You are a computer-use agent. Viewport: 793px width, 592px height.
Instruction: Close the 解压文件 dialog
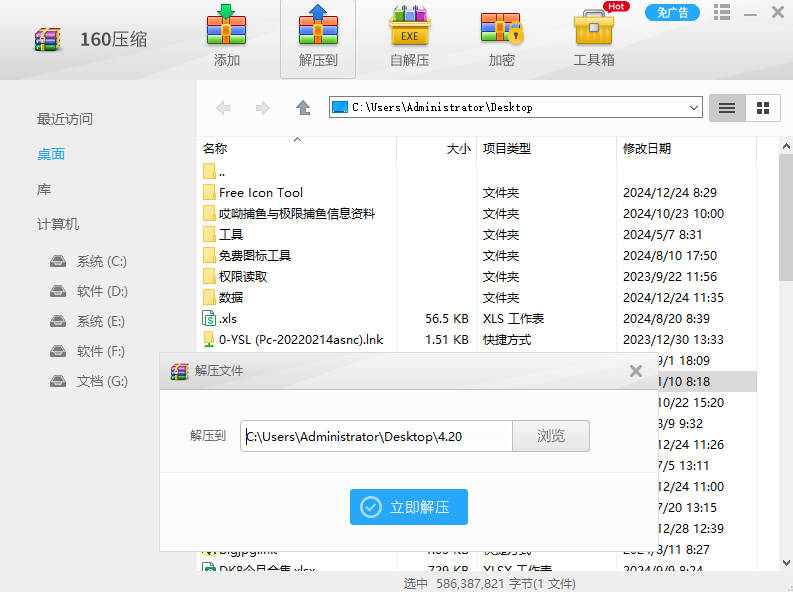[x=635, y=371]
